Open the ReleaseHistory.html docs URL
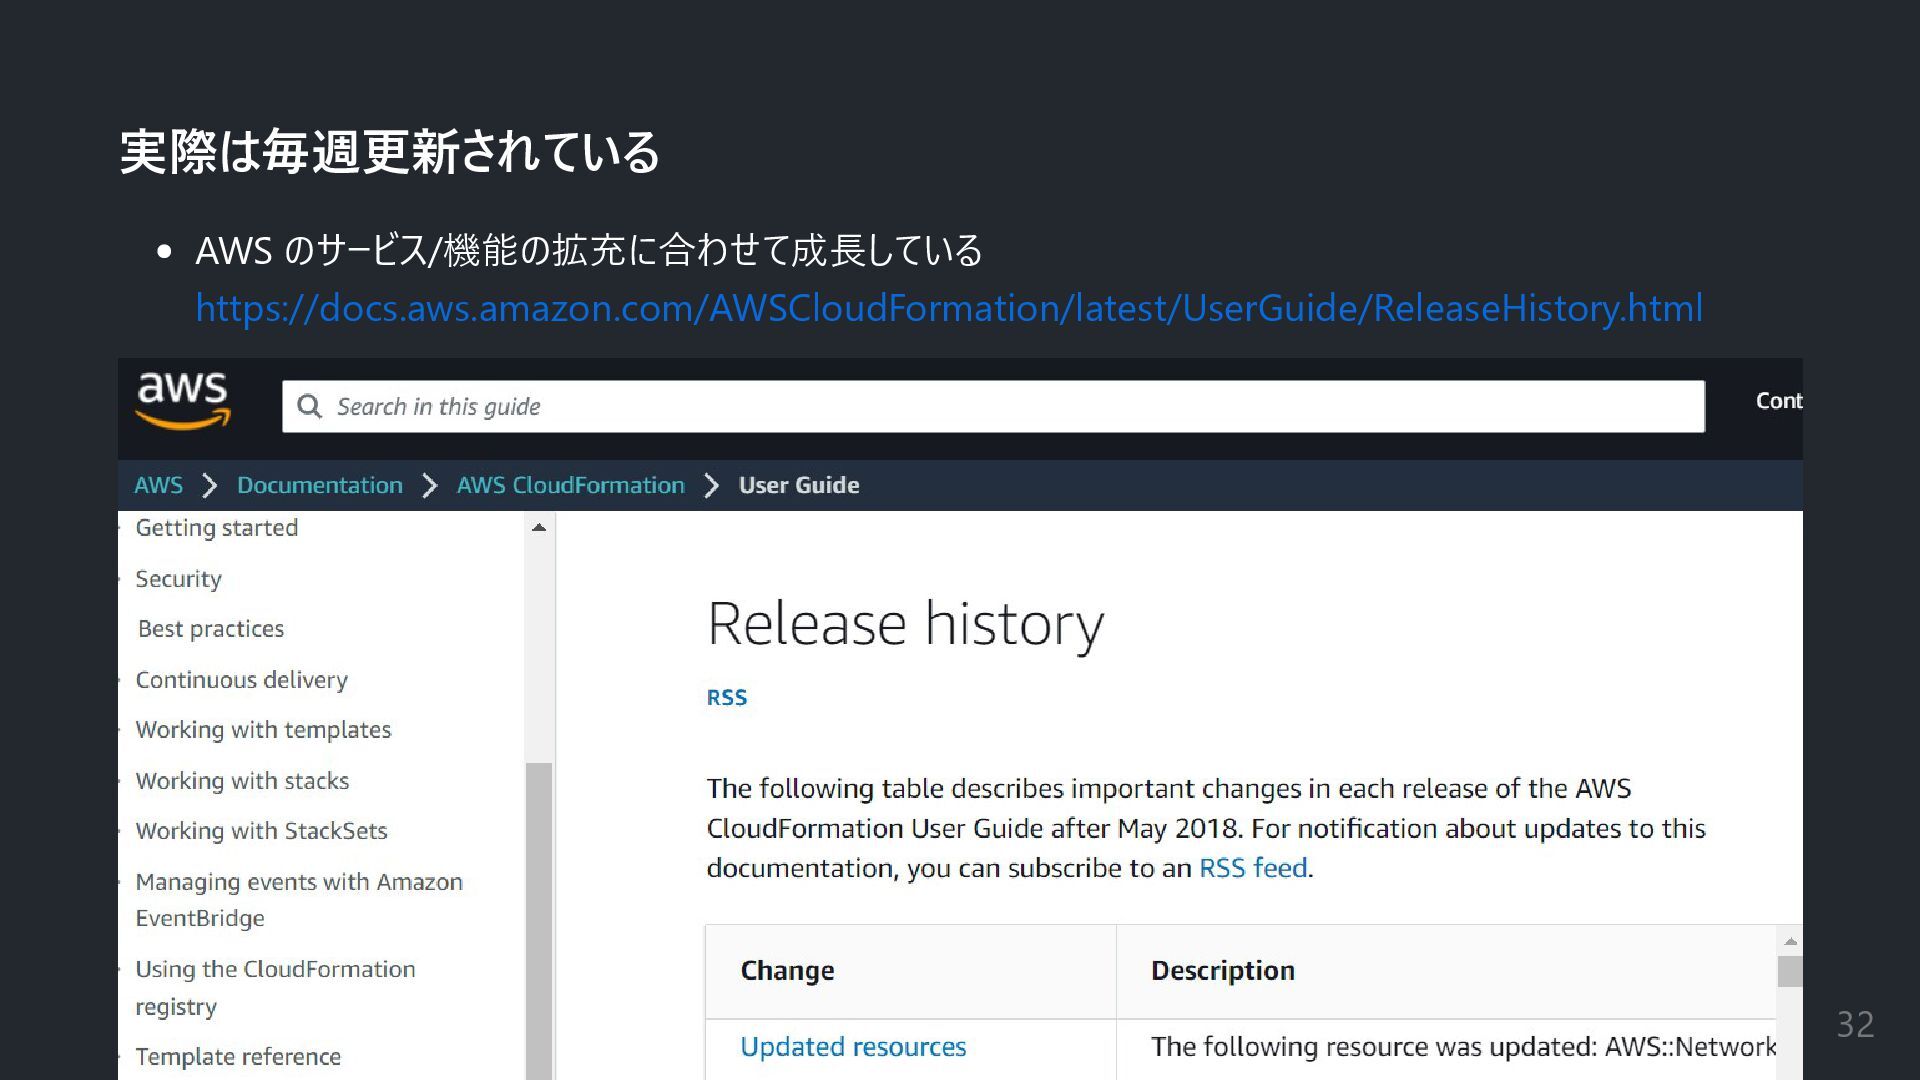 coord(948,308)
